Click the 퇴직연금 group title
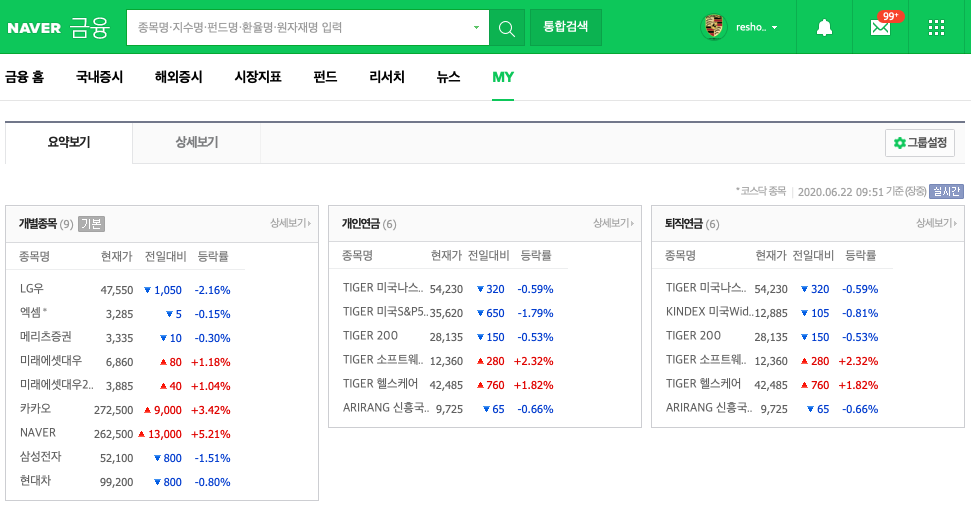971x510 pixels. 684,223
